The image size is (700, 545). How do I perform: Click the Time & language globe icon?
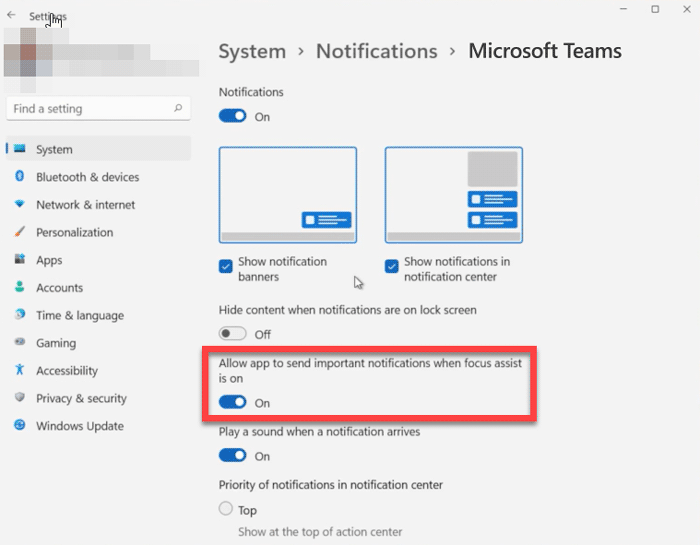[x=20, y=315]
